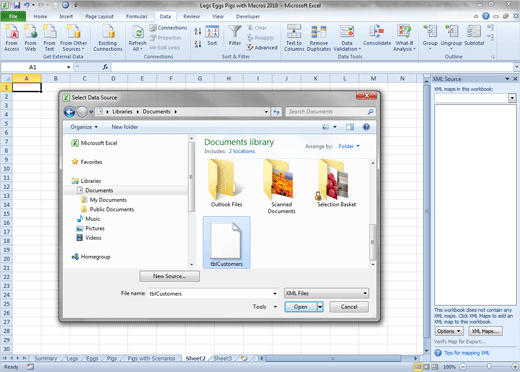Click the Cancel button
This screenshot has width=520, height=372.
coord(349,307)
